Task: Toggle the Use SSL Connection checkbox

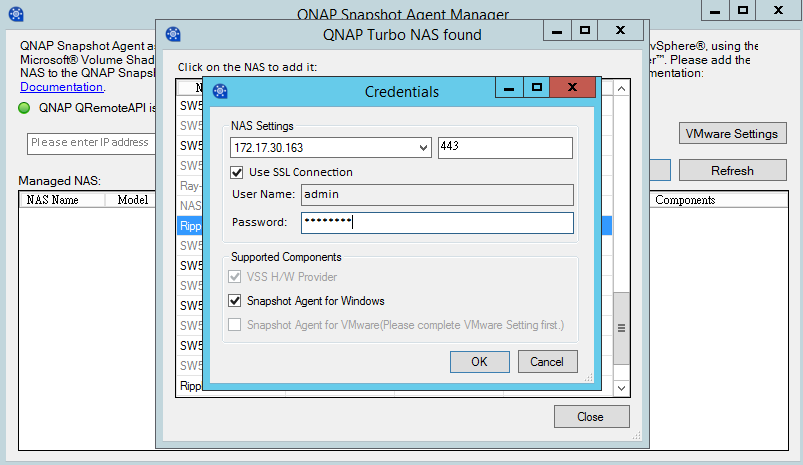Action: (x=237, y=172)
